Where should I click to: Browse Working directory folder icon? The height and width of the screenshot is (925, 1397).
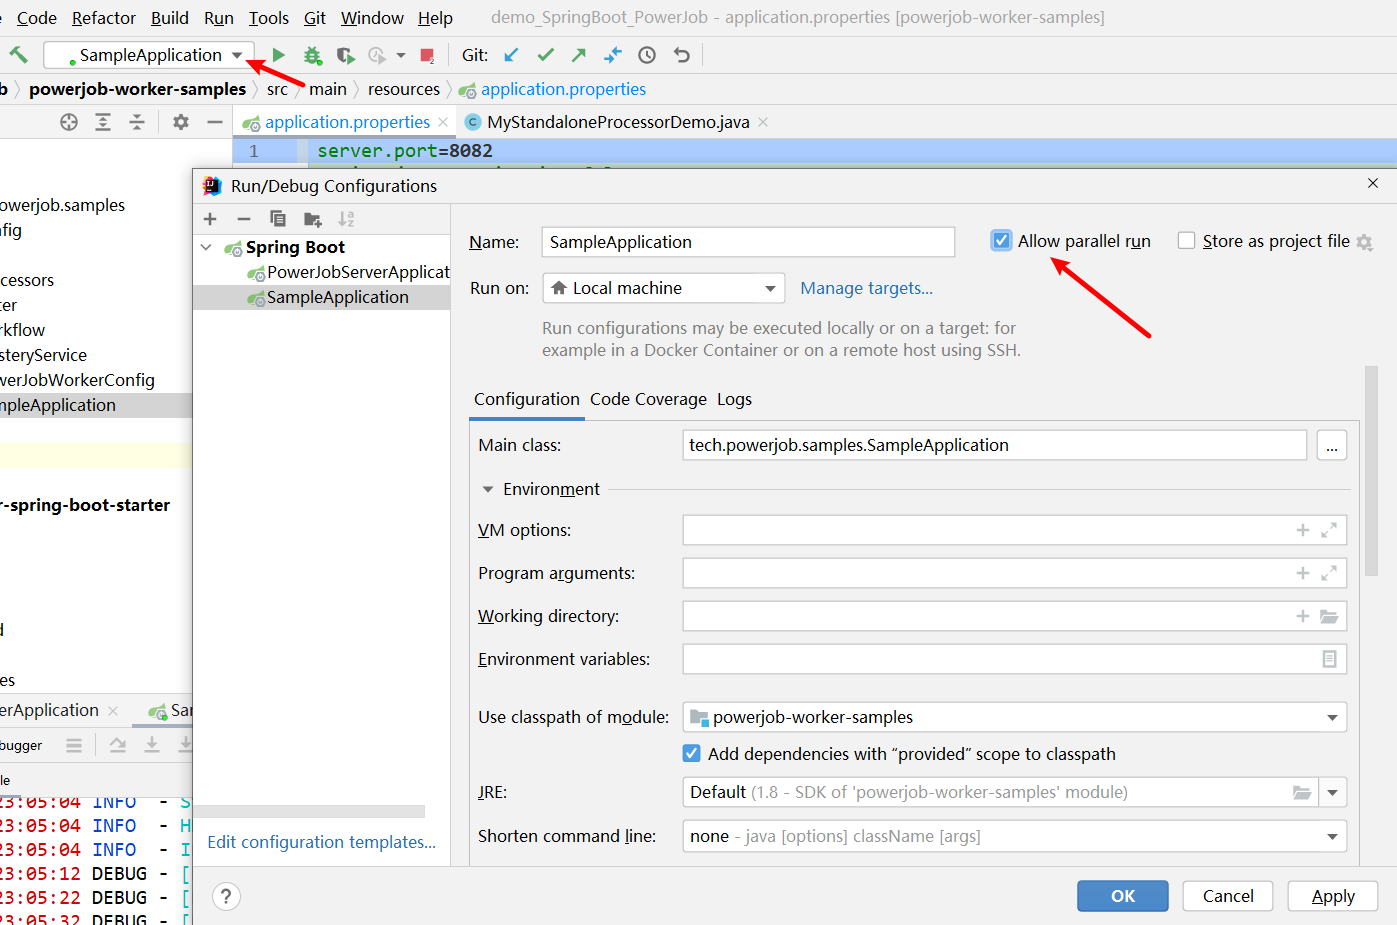tap(1329, 616)
